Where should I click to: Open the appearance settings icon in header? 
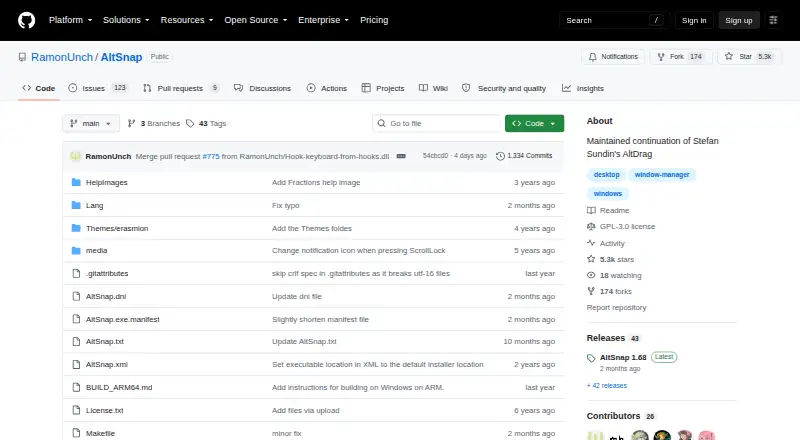click(773, 20)
